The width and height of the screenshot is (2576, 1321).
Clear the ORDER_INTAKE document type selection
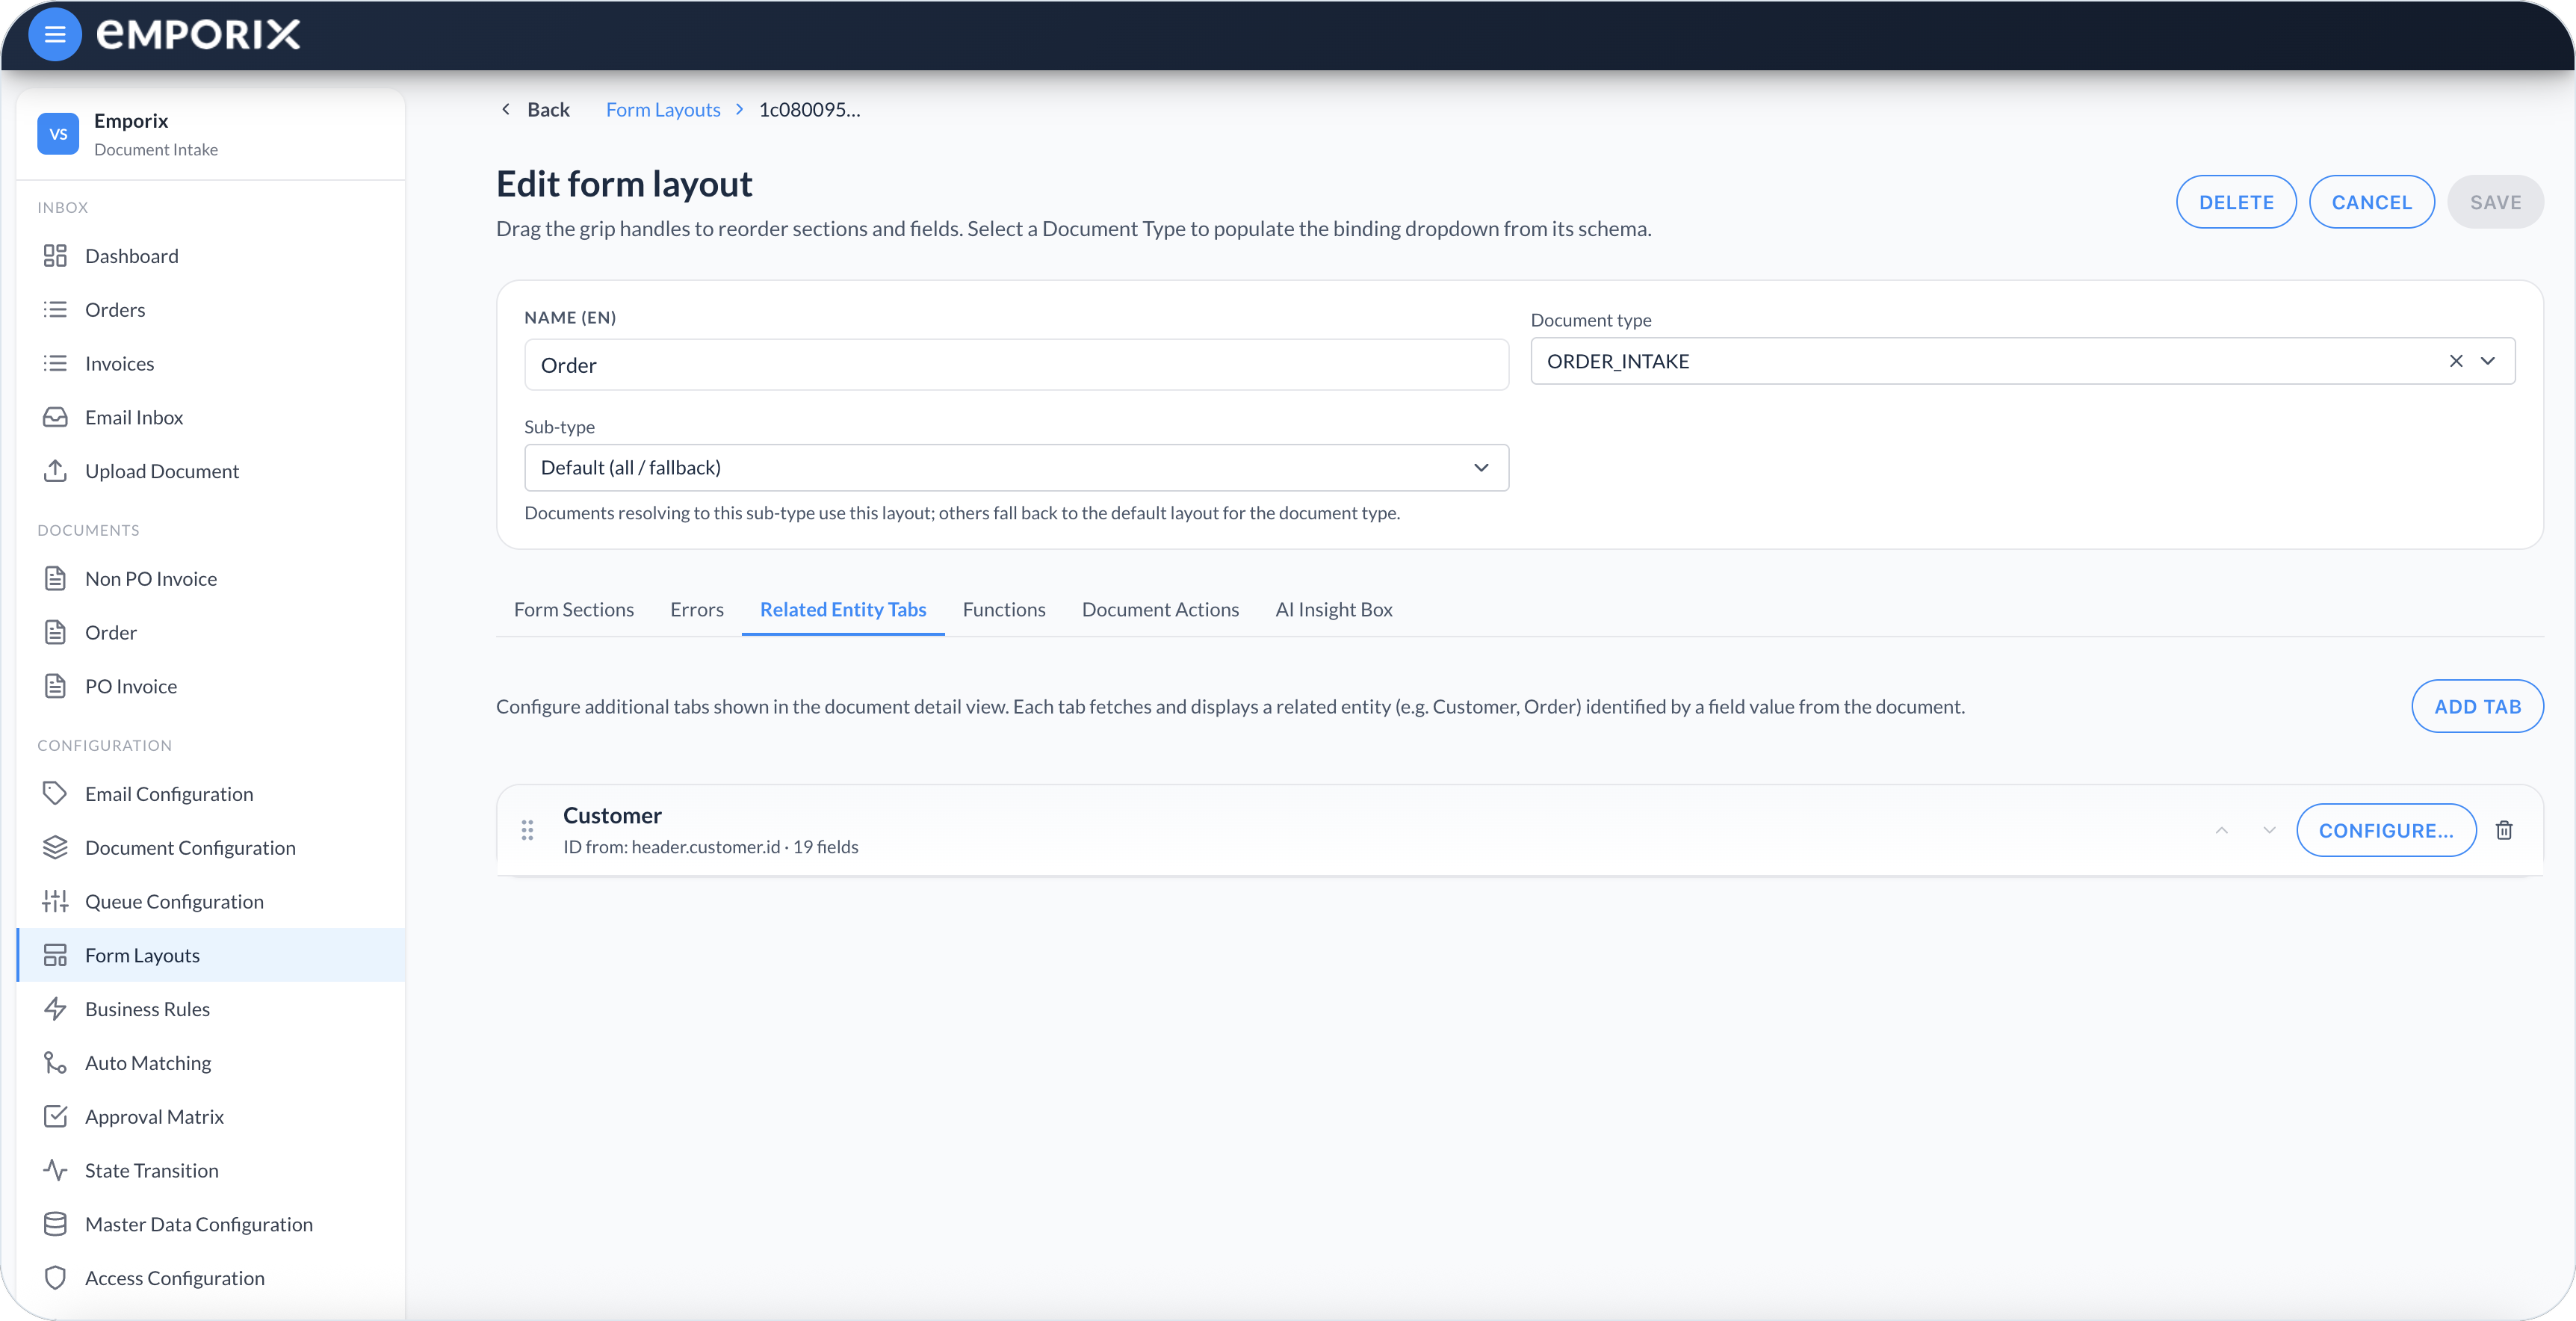[x=2456, y=361]
